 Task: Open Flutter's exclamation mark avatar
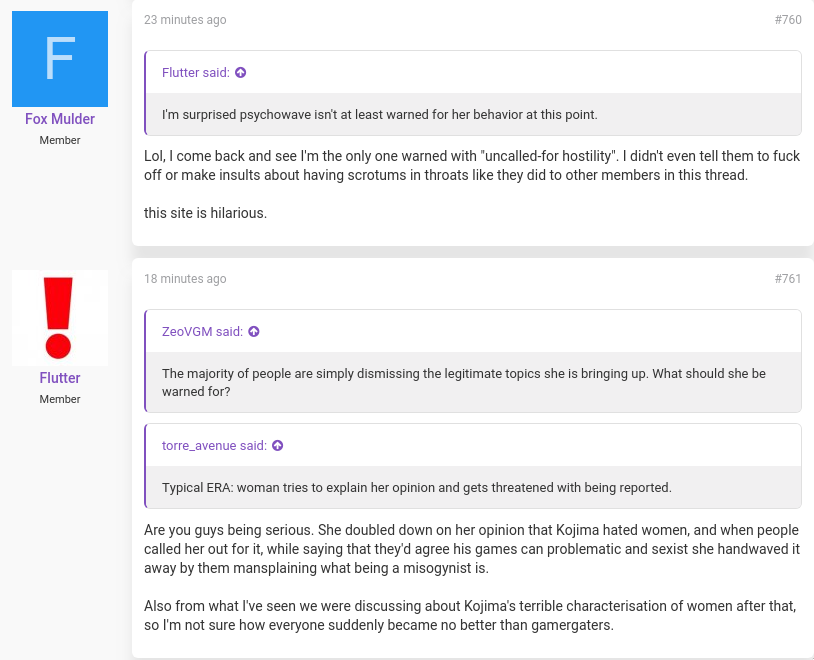[x=60, y=318]
